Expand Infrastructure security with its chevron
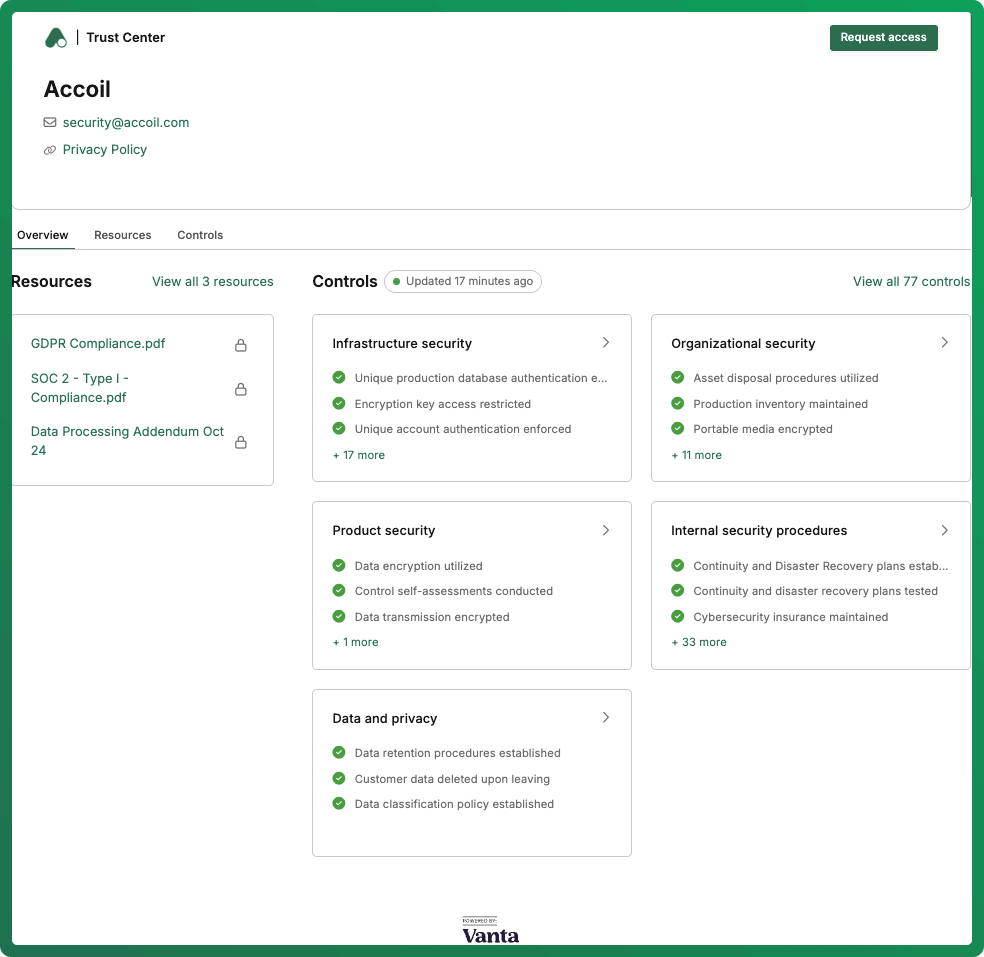 606,343
